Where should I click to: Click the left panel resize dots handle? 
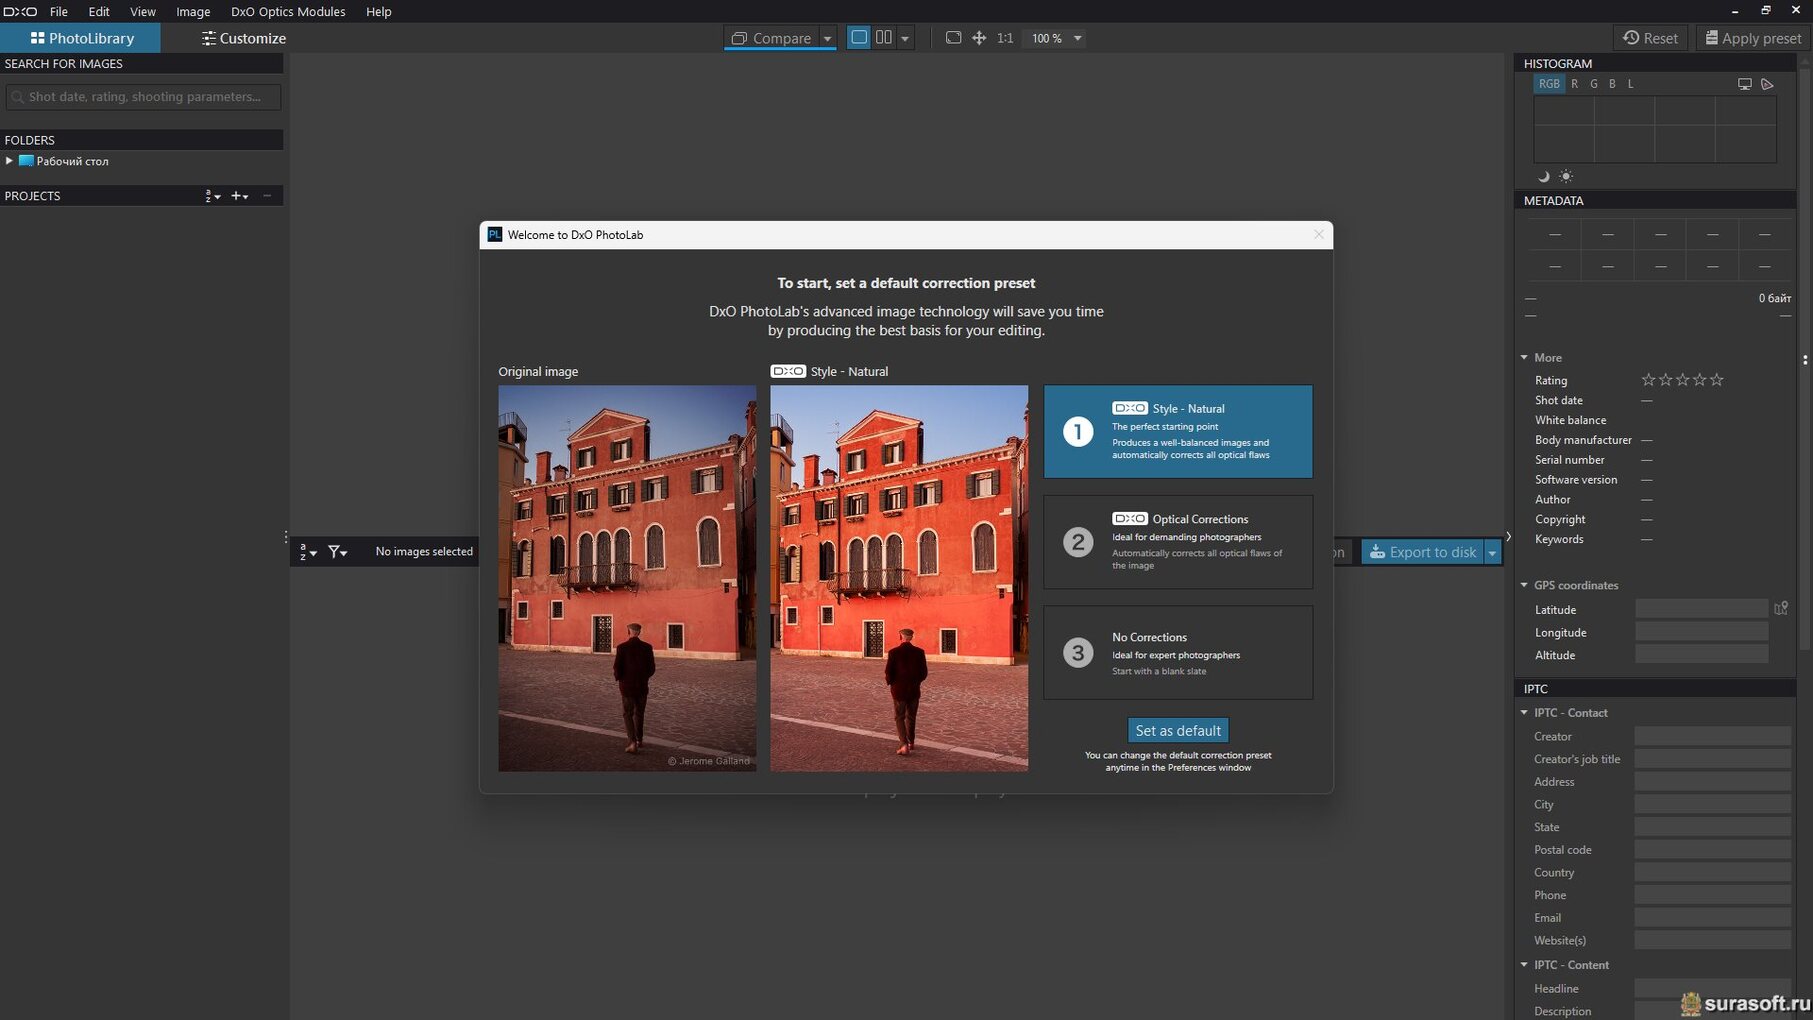coord(286,537)
